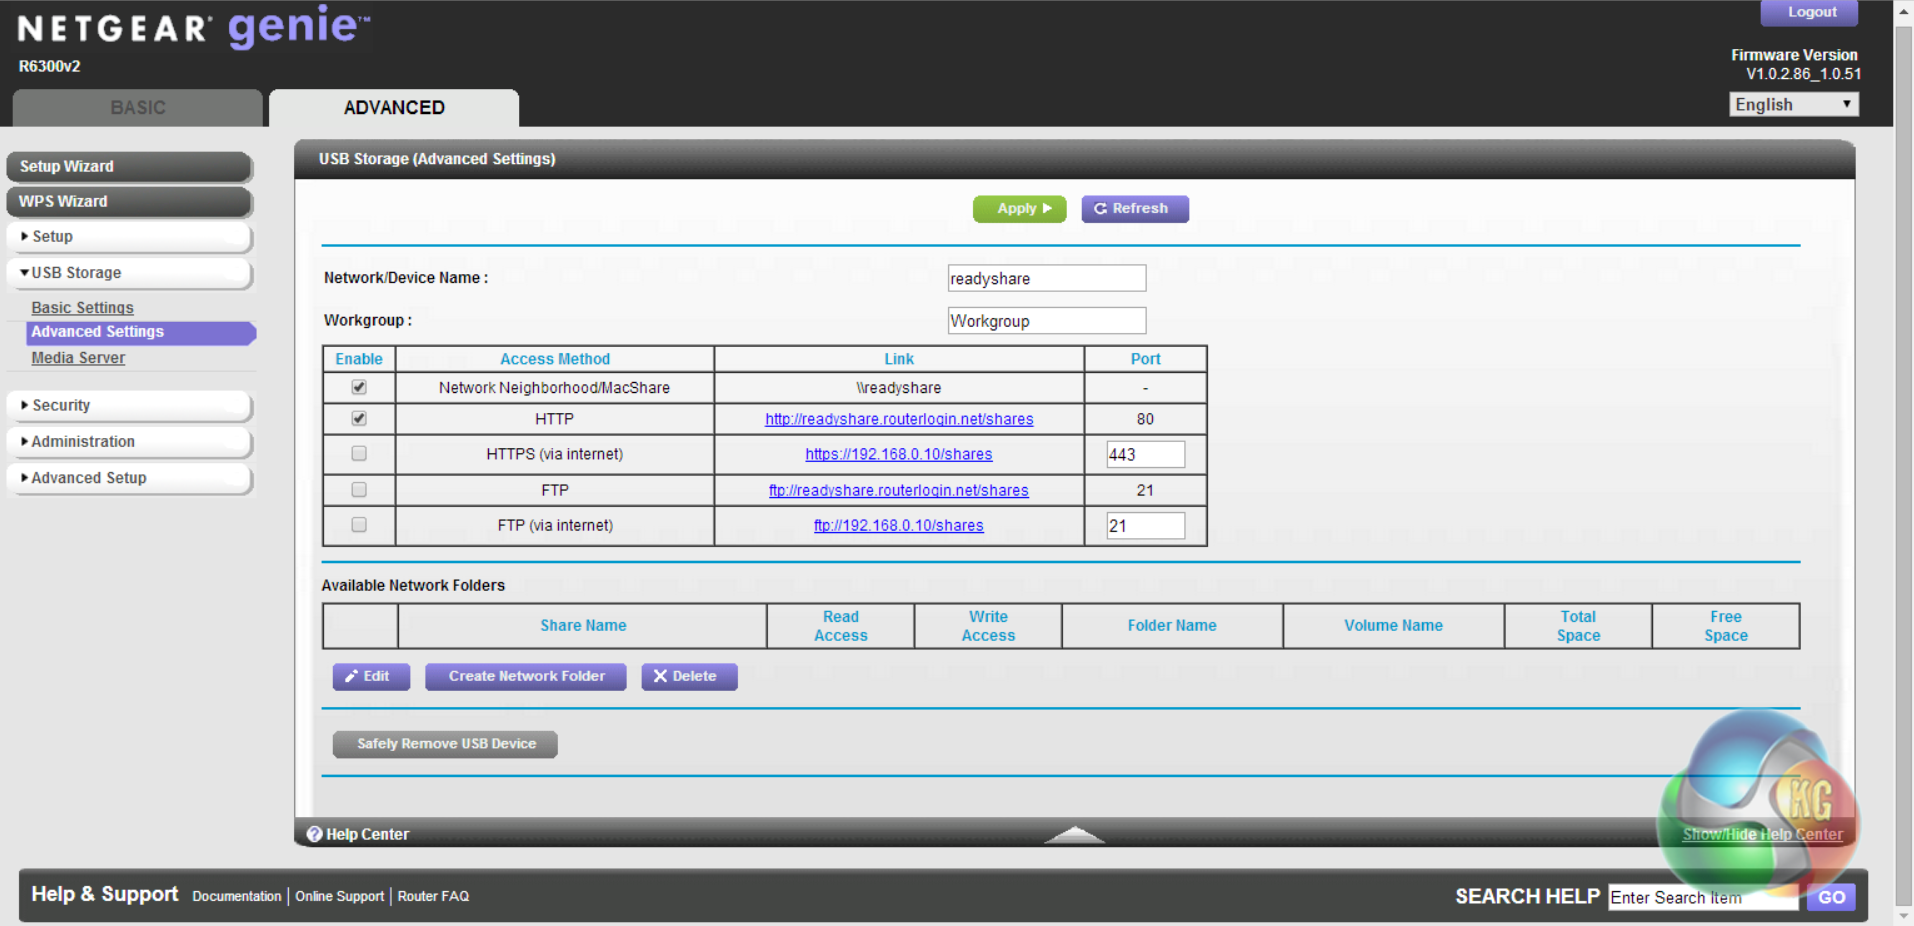Click the Total Space column header
Screen dimensions: 1914x926
pyautogui.click(x=1578, y=626)
